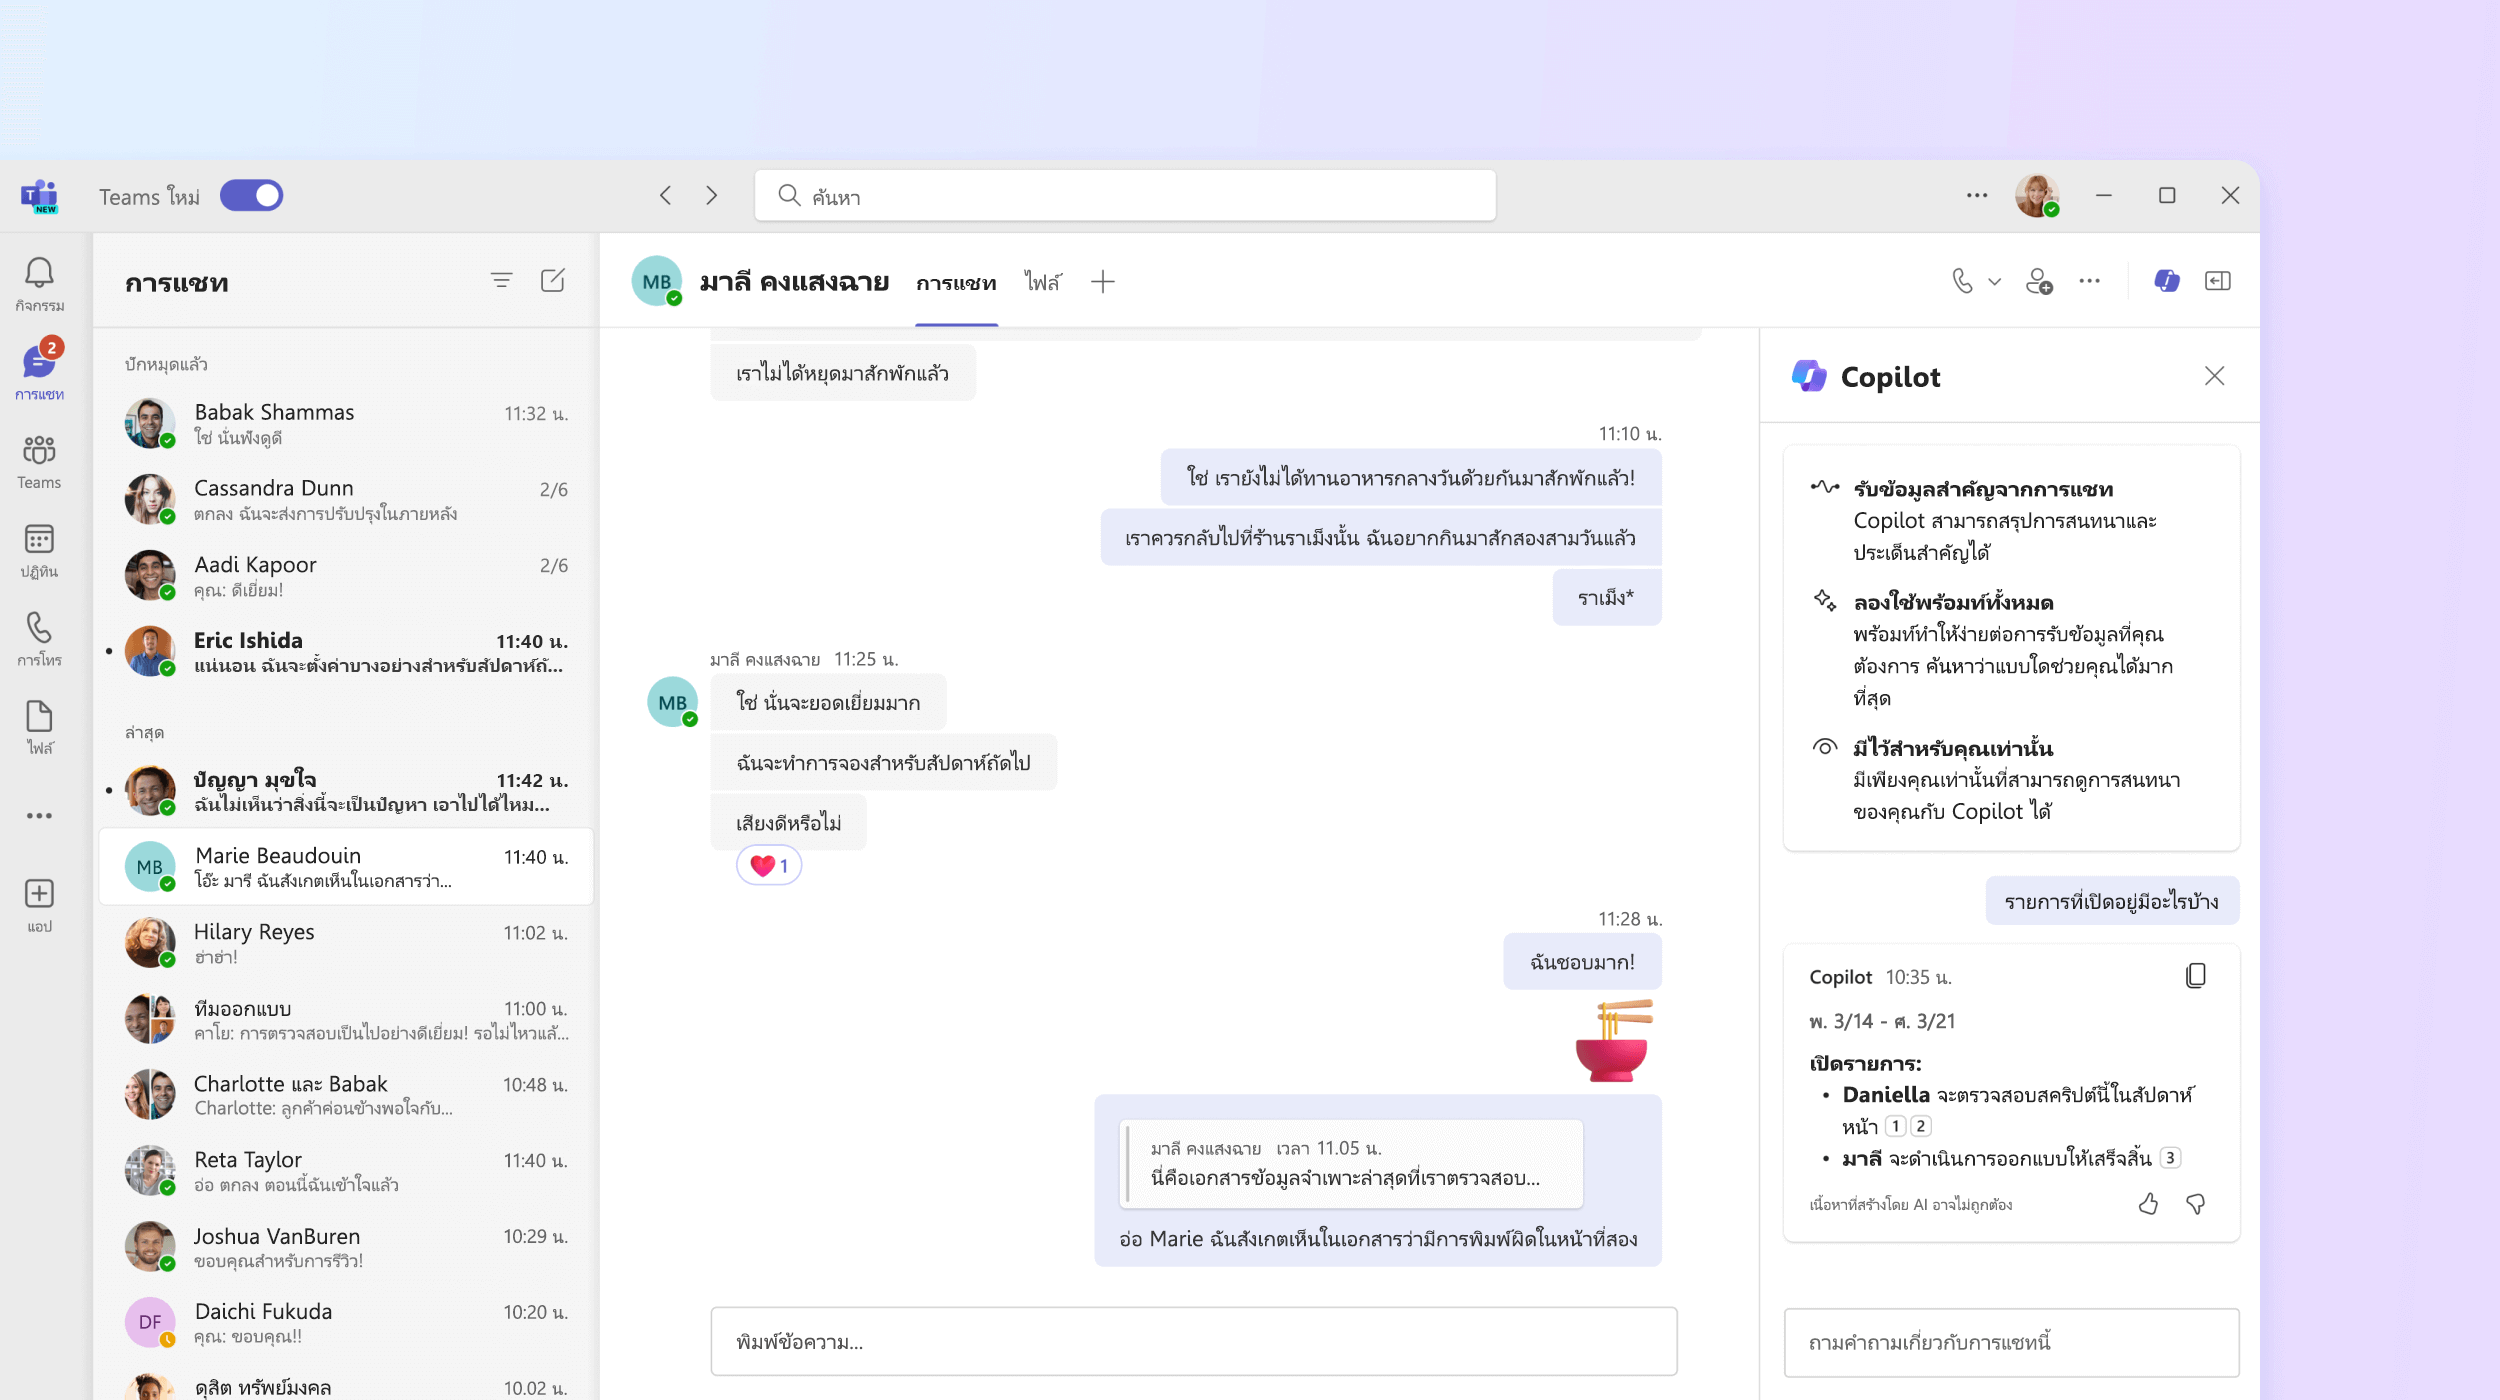Add people to the chat

point(2039,282)
